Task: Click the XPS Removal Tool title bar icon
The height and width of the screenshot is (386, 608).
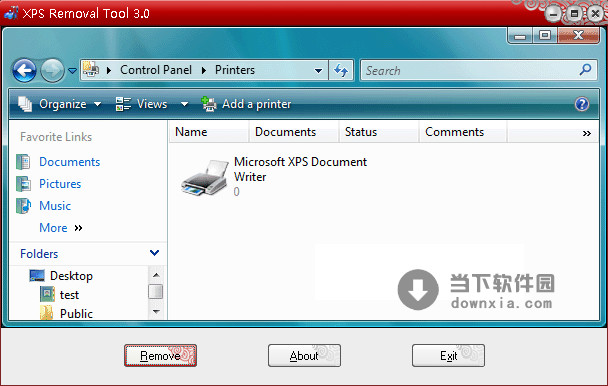Action: point(11,13)
